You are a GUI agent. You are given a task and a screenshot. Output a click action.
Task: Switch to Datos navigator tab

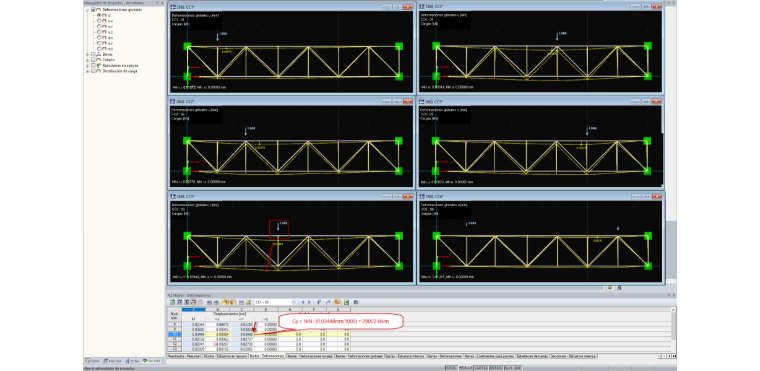click(93, 361)
